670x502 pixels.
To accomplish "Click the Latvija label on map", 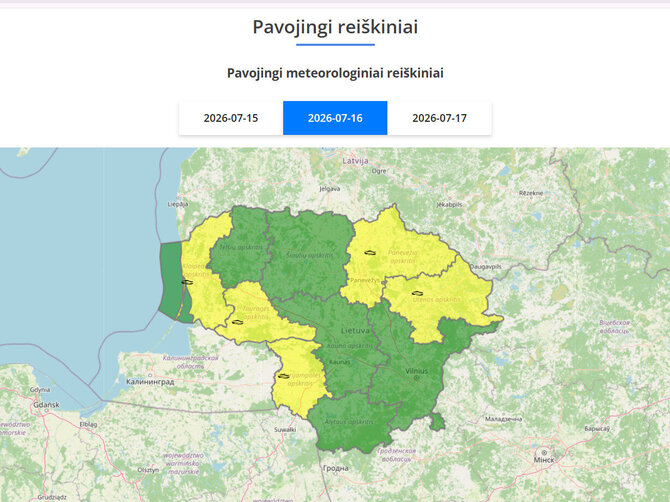I will [x=355, y=161].
